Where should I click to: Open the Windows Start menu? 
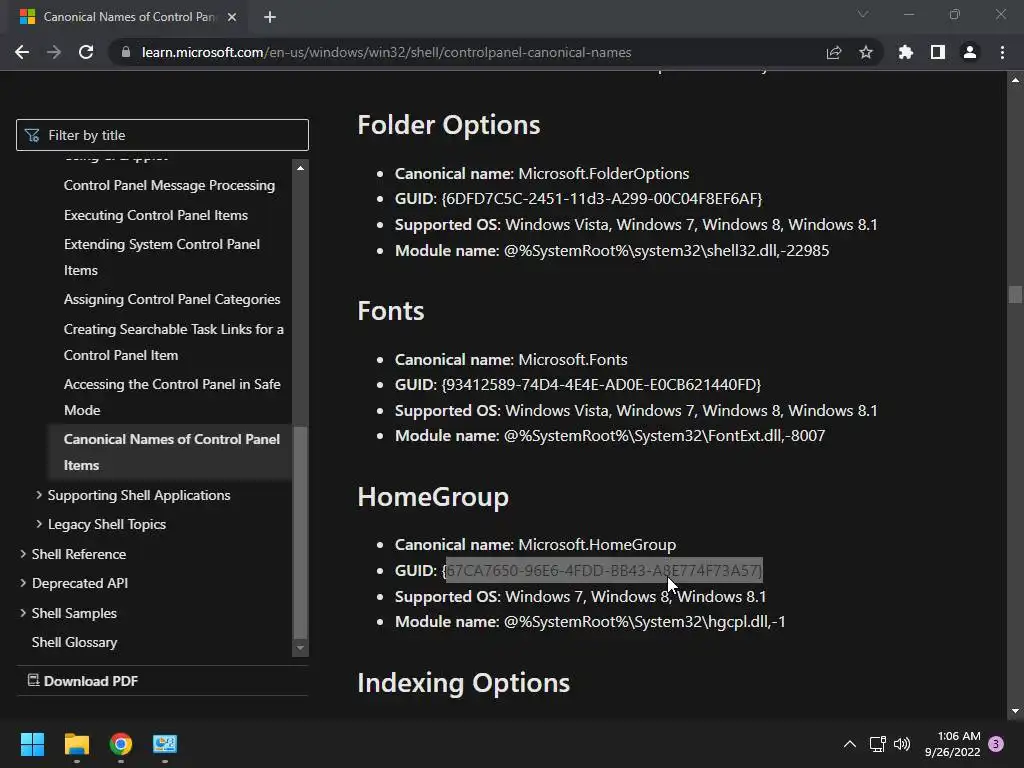point(32,744)
